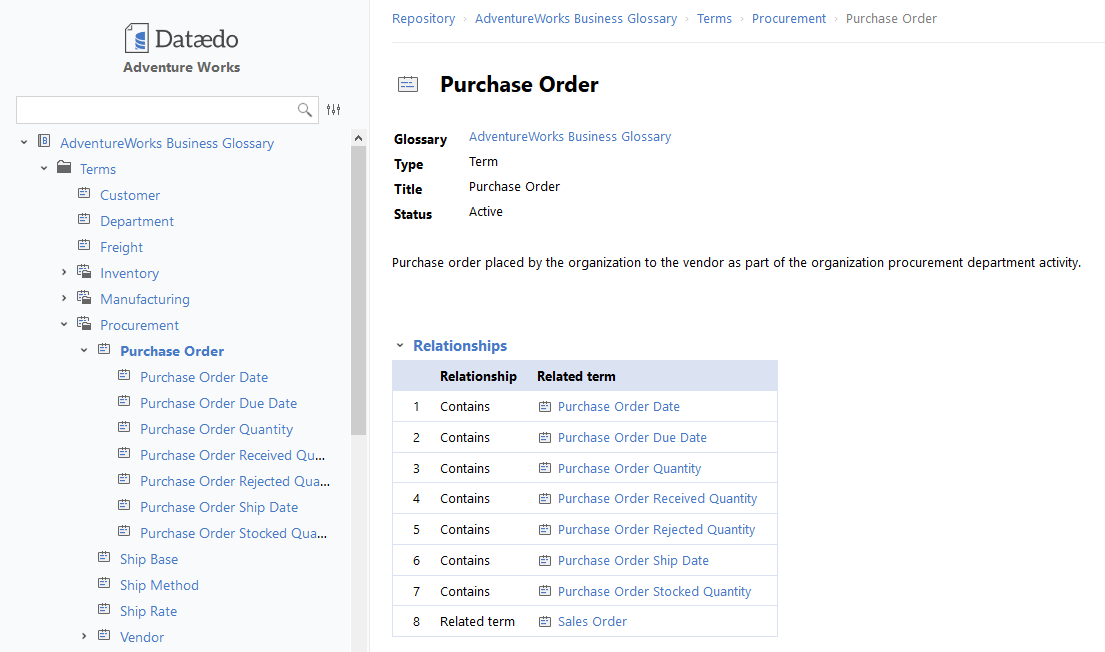Image resolution: width=1105 pixels, height=652 pixels.
Task: Open the search filter settings icon
Action: pyautogui.click(x=334, y=110)
